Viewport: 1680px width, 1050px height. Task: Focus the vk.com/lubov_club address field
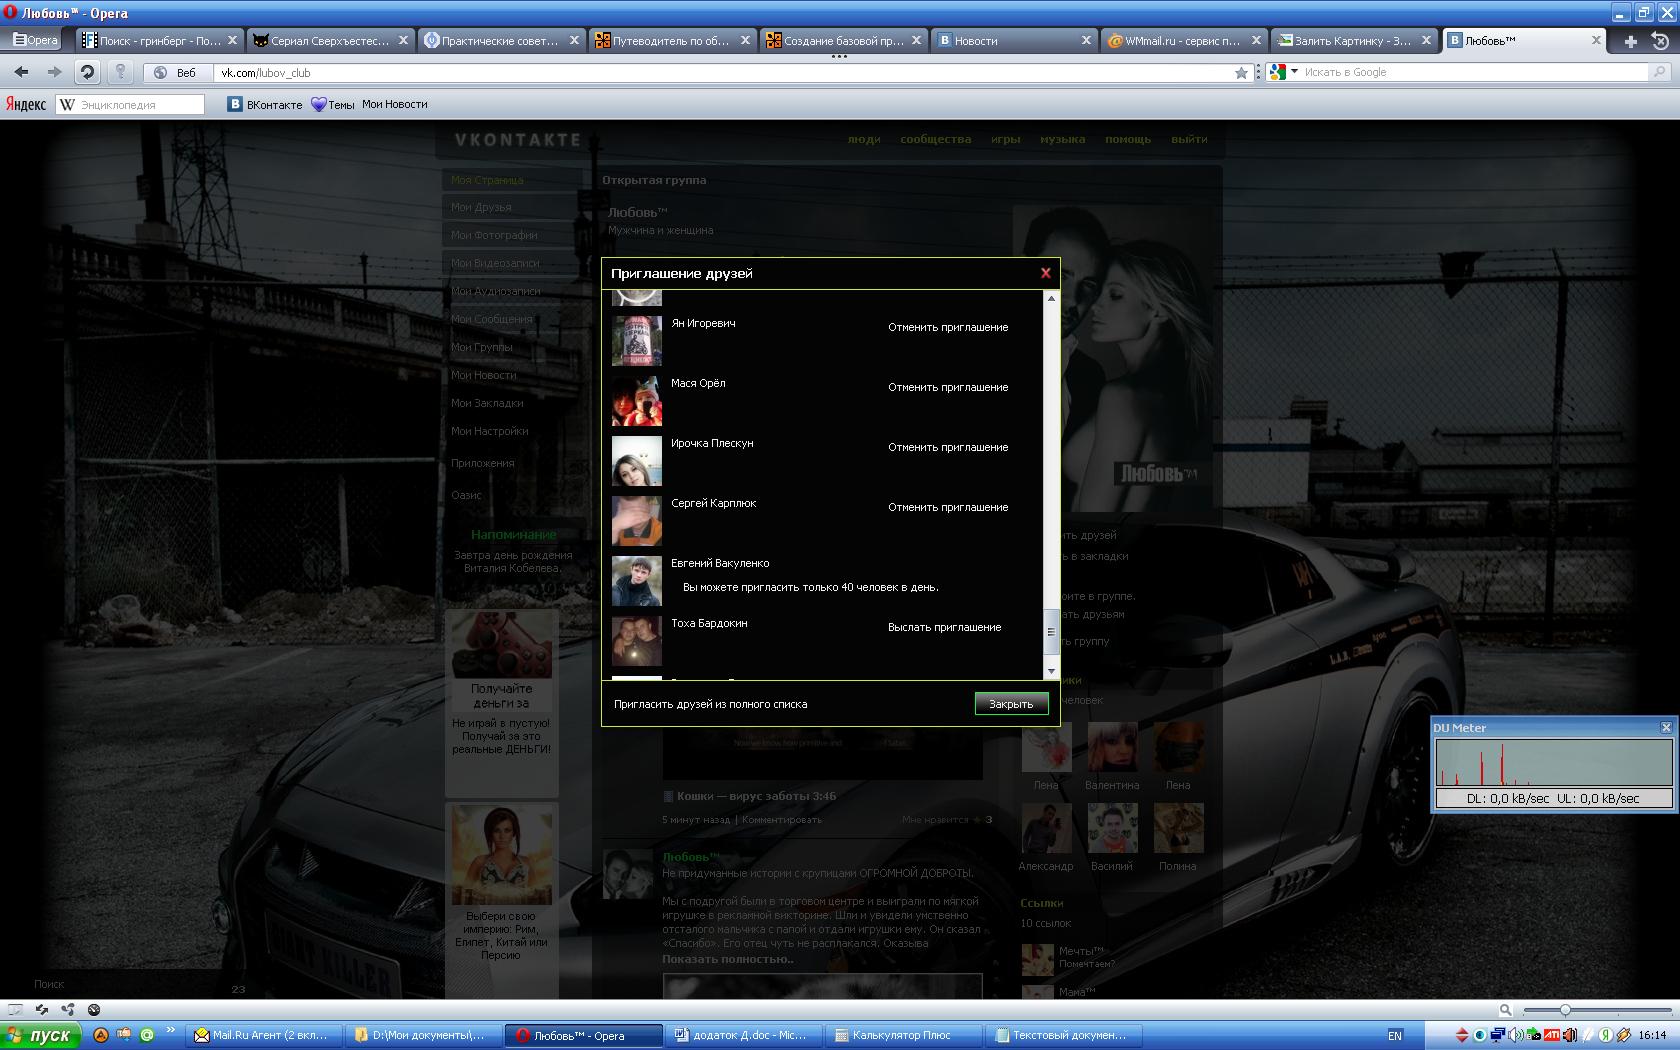click(723, 72)
